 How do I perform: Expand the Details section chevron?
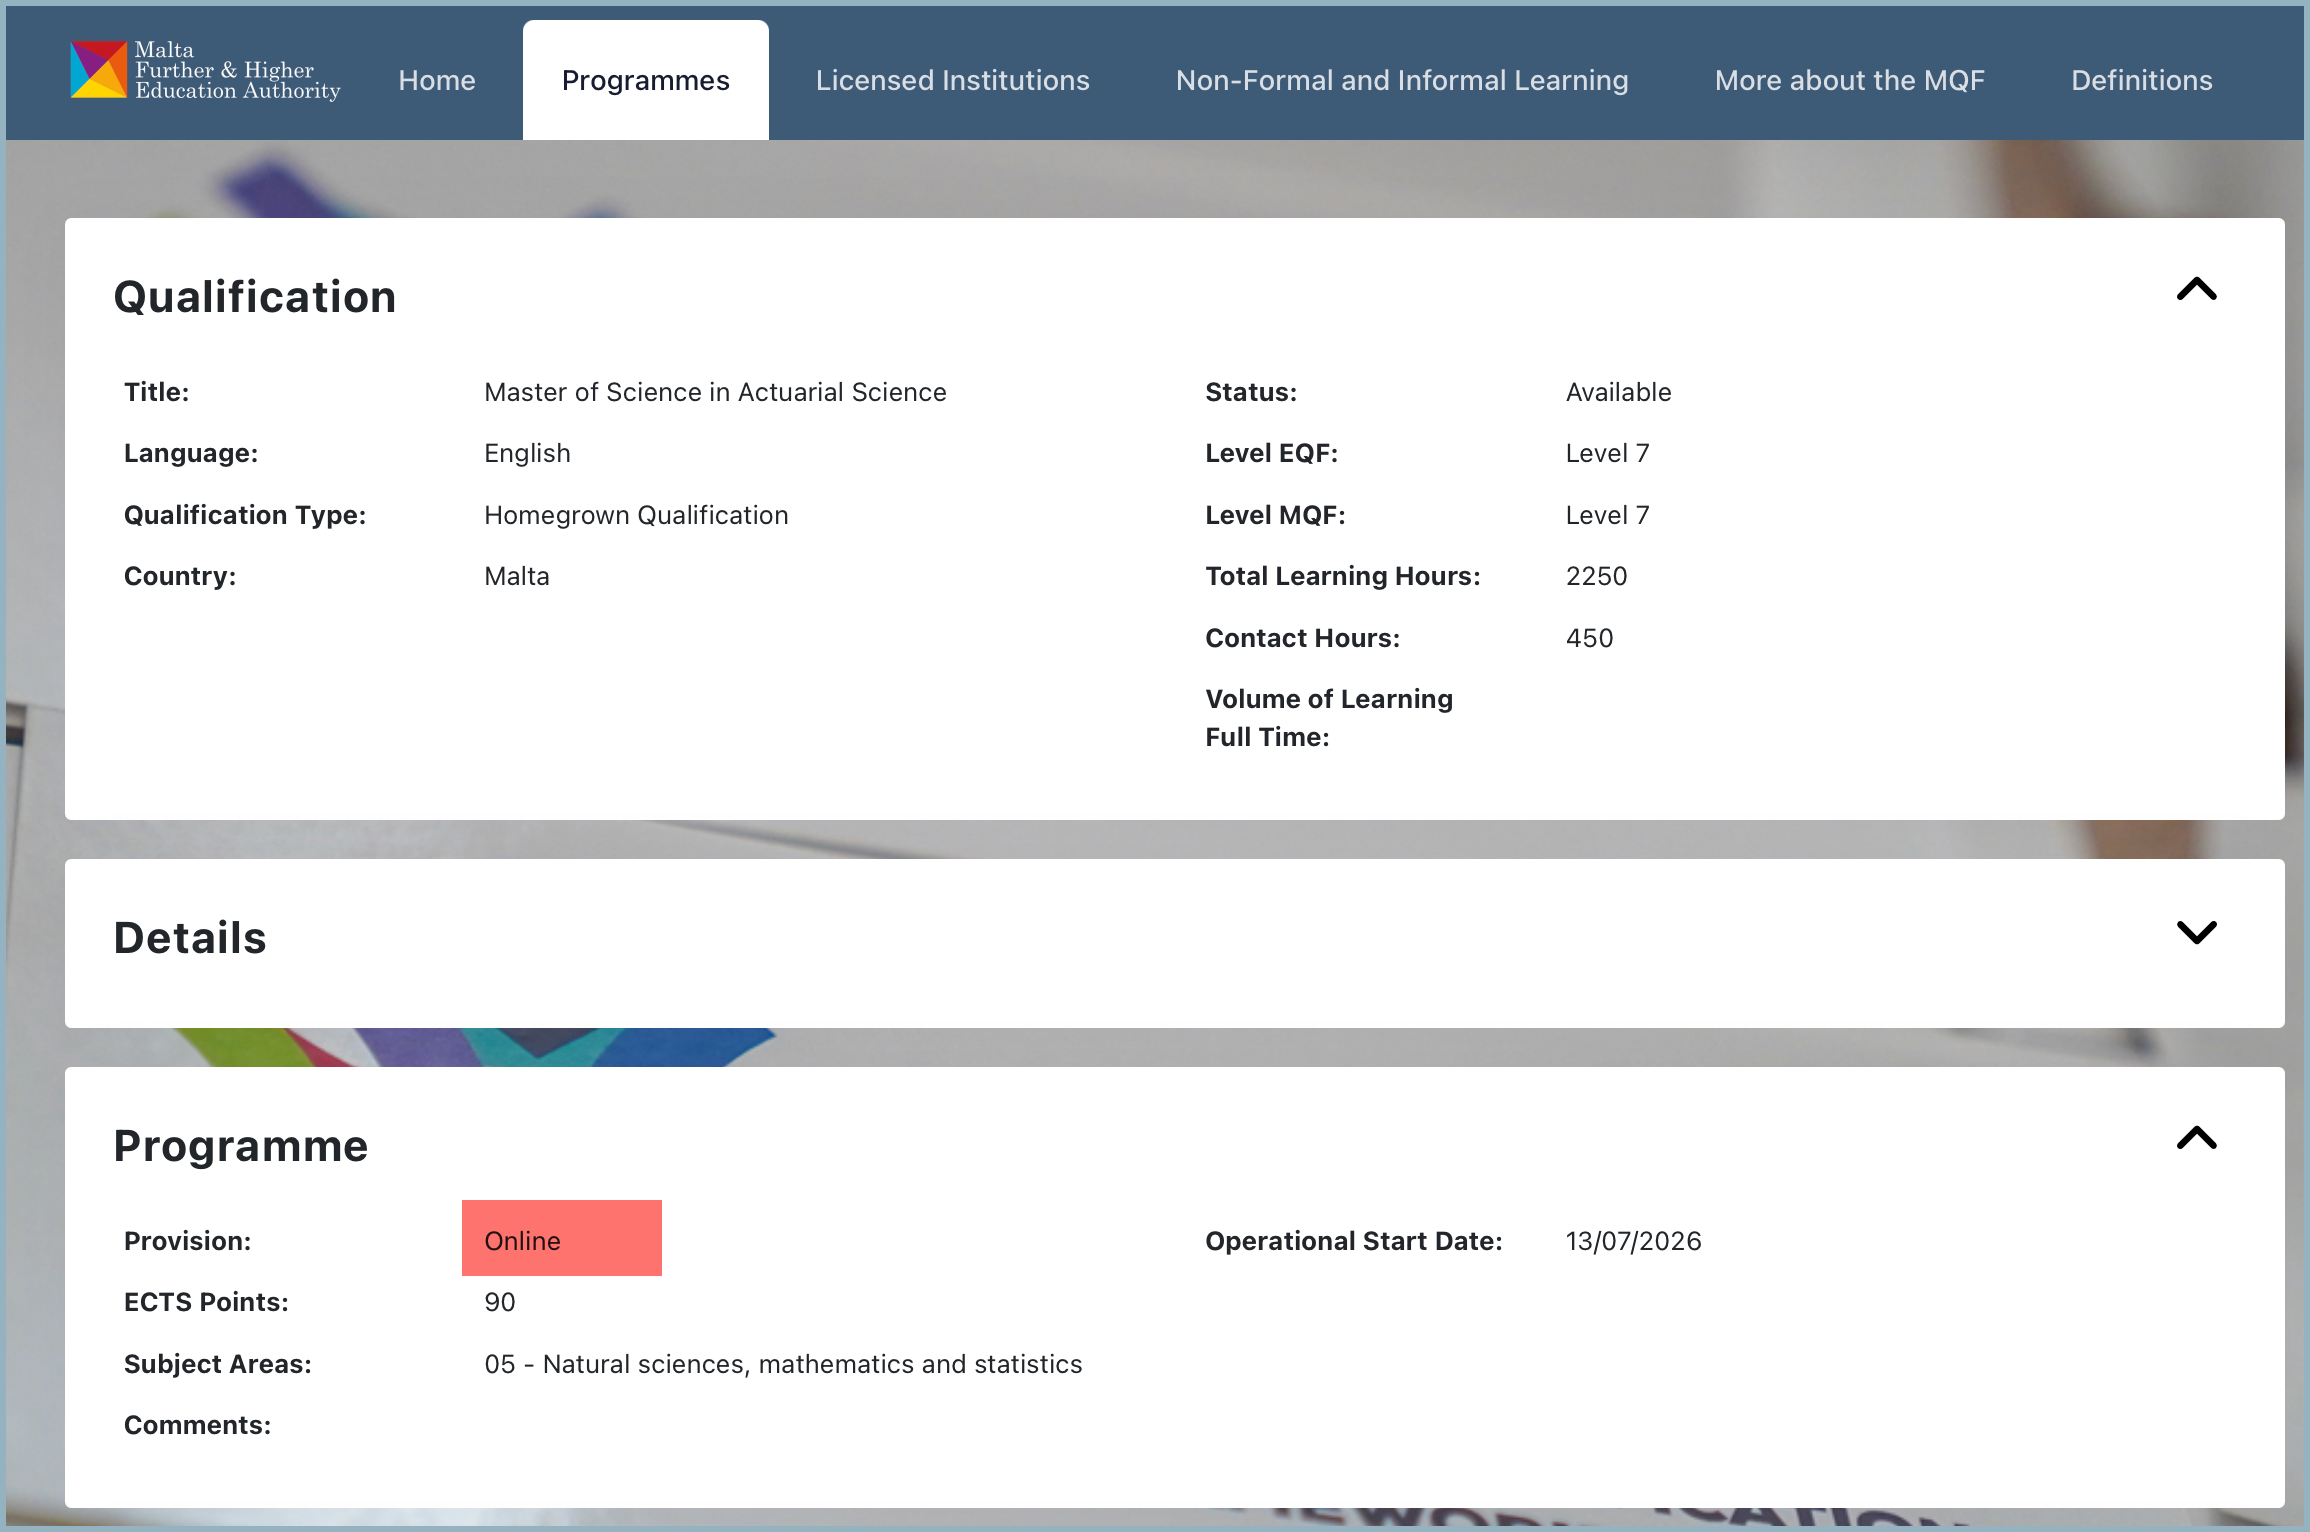point(2196,932)
